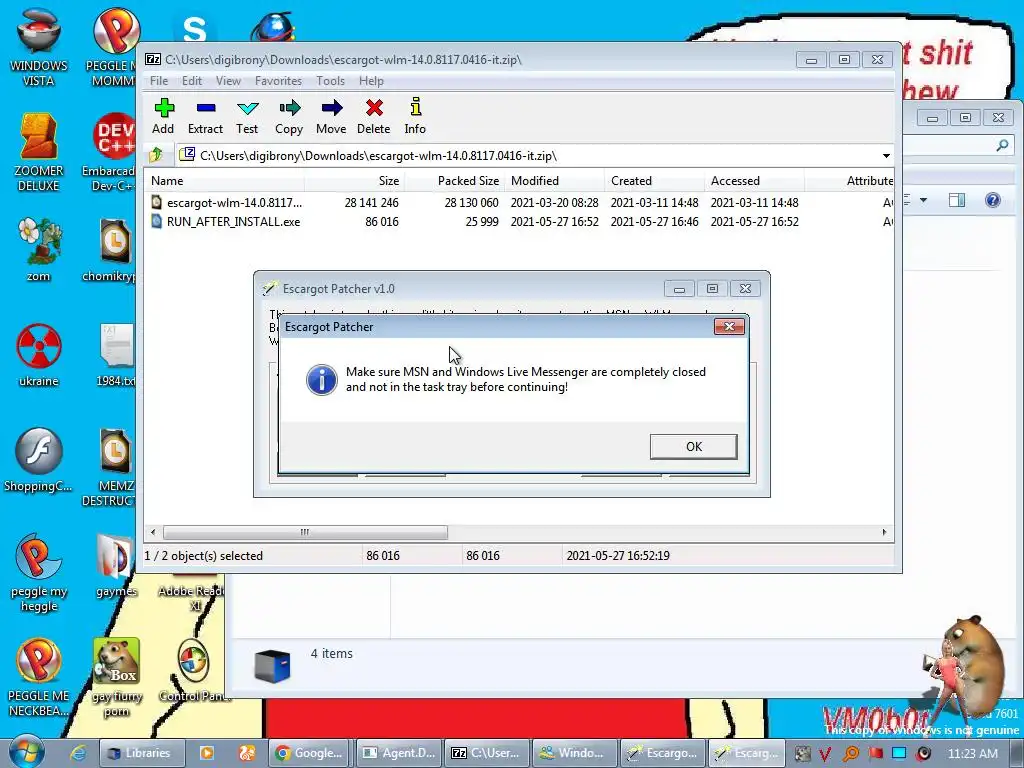Open the 1984.txt desktop file

click(x=116, y=355)
